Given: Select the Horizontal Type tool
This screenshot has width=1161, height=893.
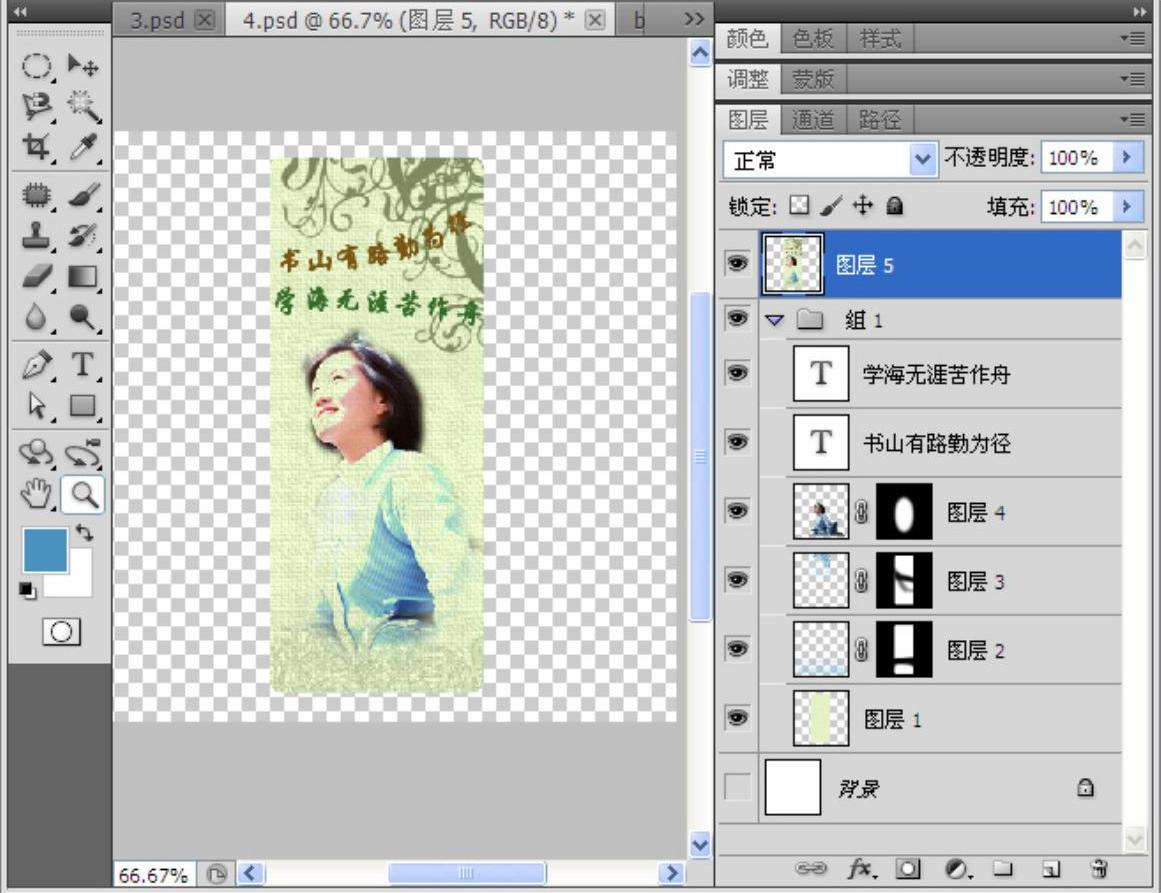Looking at the screenshot, I should point(83,365).
